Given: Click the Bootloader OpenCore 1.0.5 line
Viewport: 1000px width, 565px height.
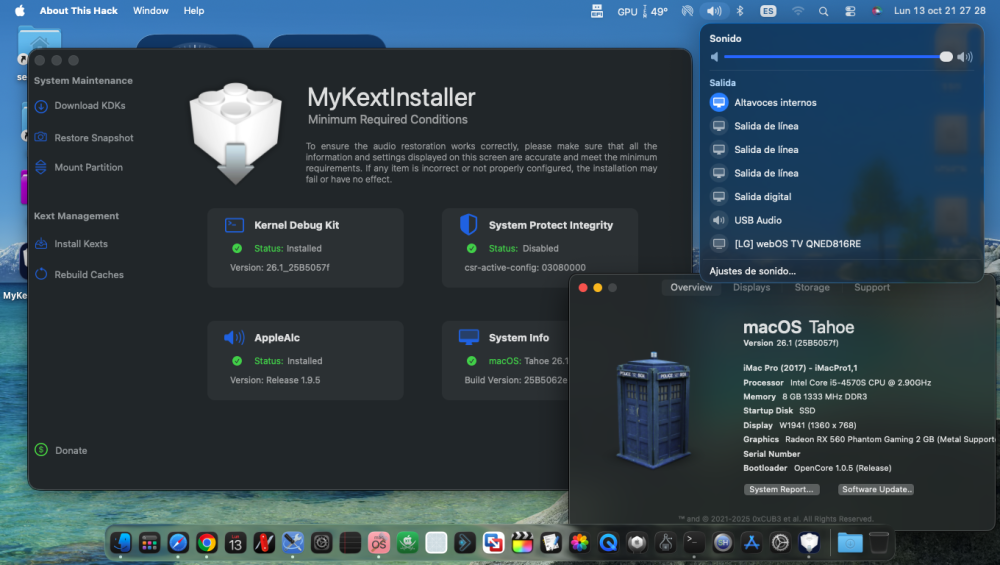Looking at the screenshot, I should click(x=817, y=468).
